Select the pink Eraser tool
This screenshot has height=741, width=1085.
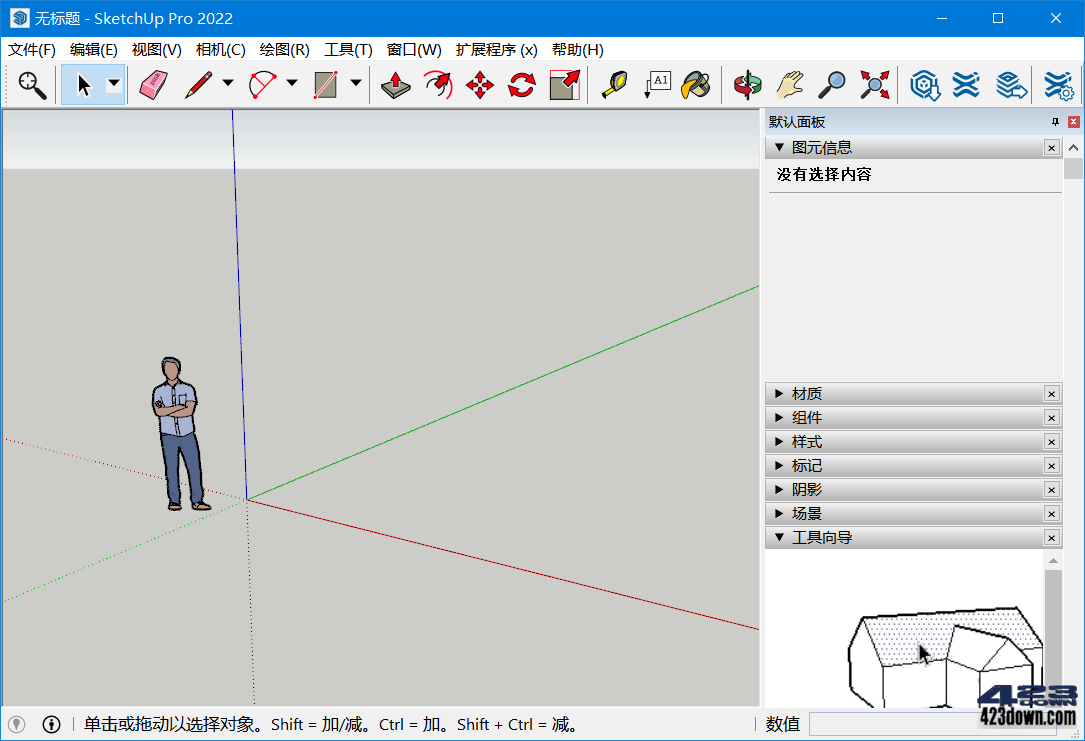[x=153, y=85]
